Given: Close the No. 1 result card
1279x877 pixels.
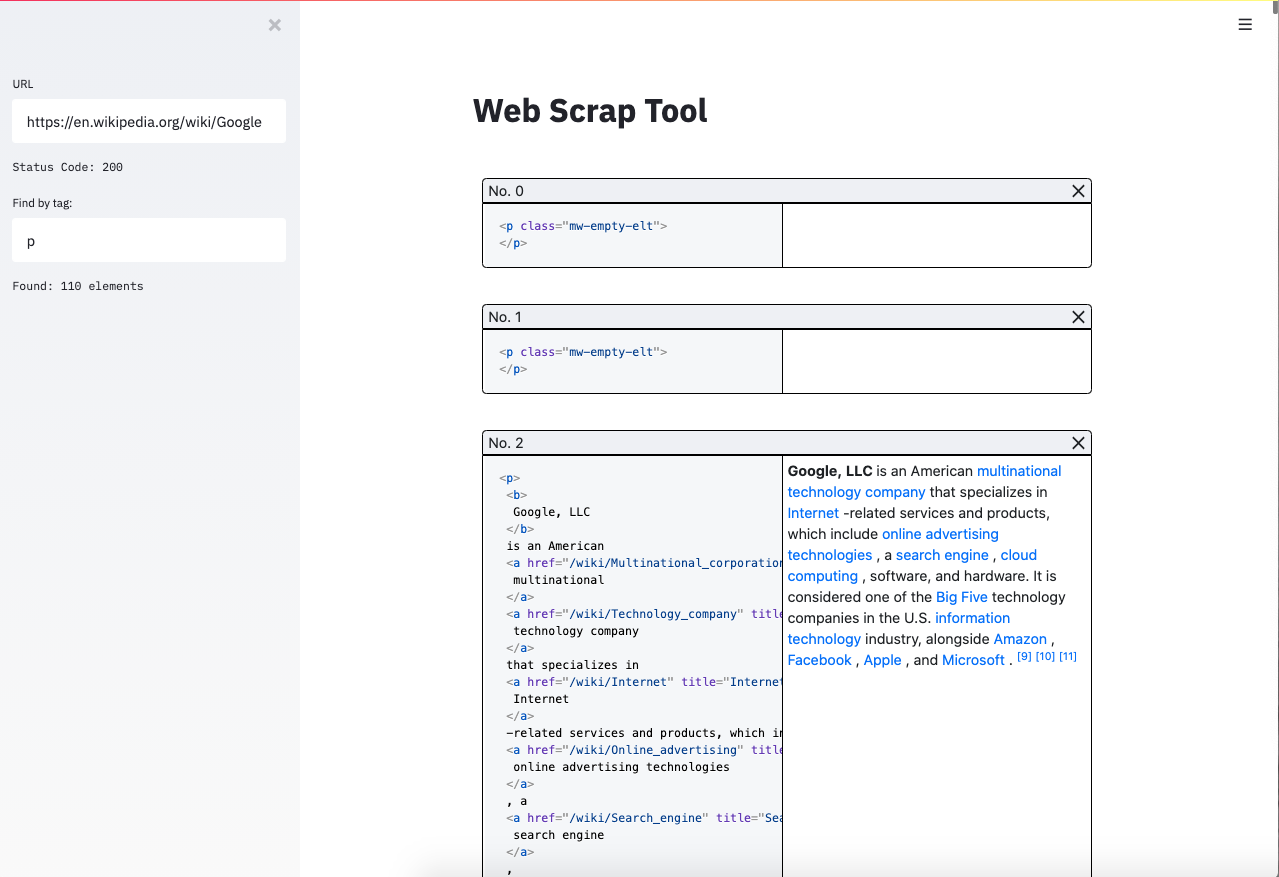Looking at the screenshot, I should click(x=1078, y=317).
